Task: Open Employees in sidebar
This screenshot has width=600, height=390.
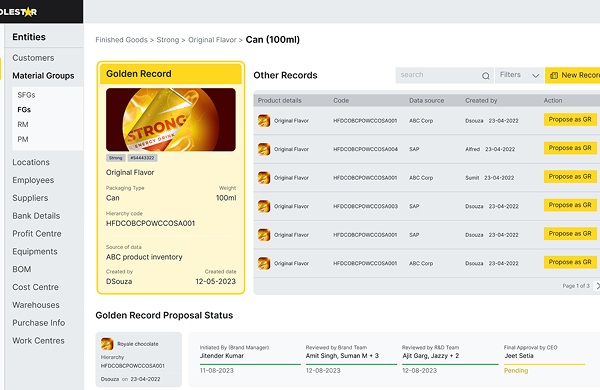Action: 33,180
